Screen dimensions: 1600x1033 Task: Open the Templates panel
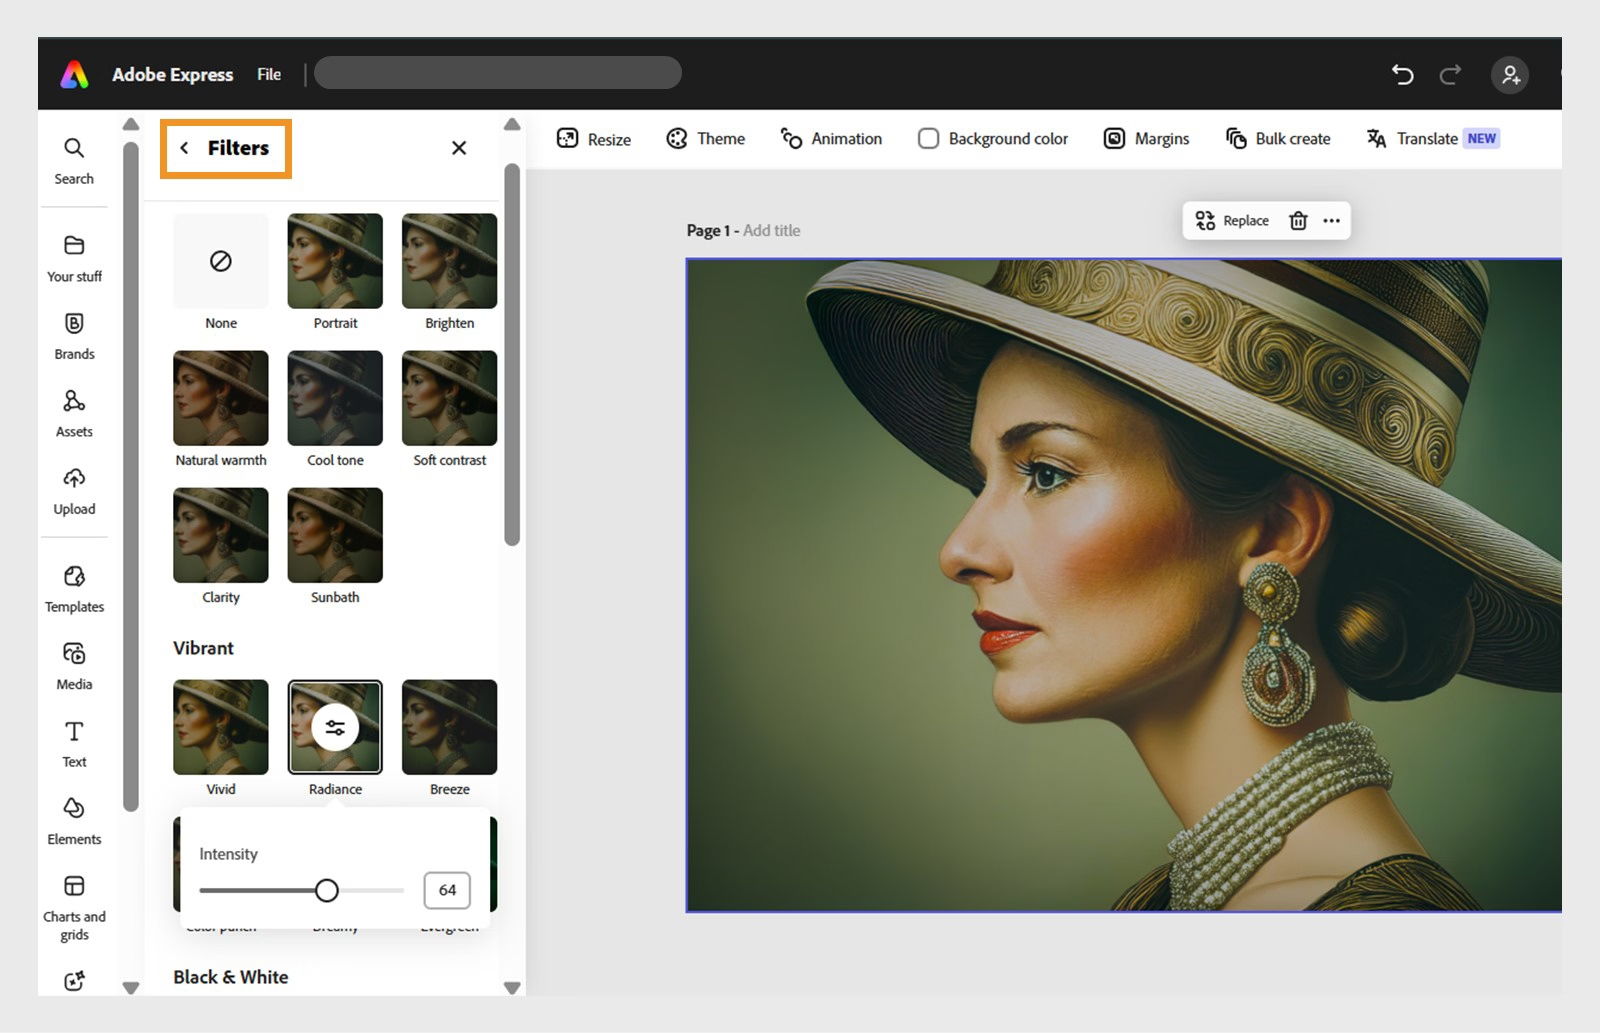pos(73,587)
